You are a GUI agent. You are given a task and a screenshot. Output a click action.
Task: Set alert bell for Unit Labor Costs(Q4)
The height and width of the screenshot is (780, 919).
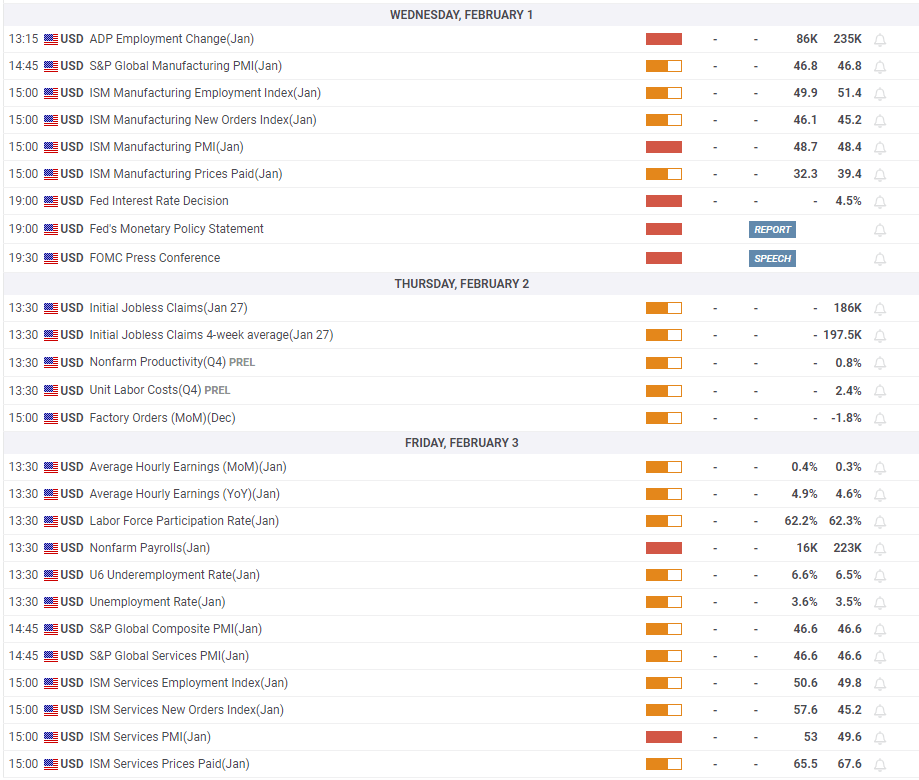point(880,391)
